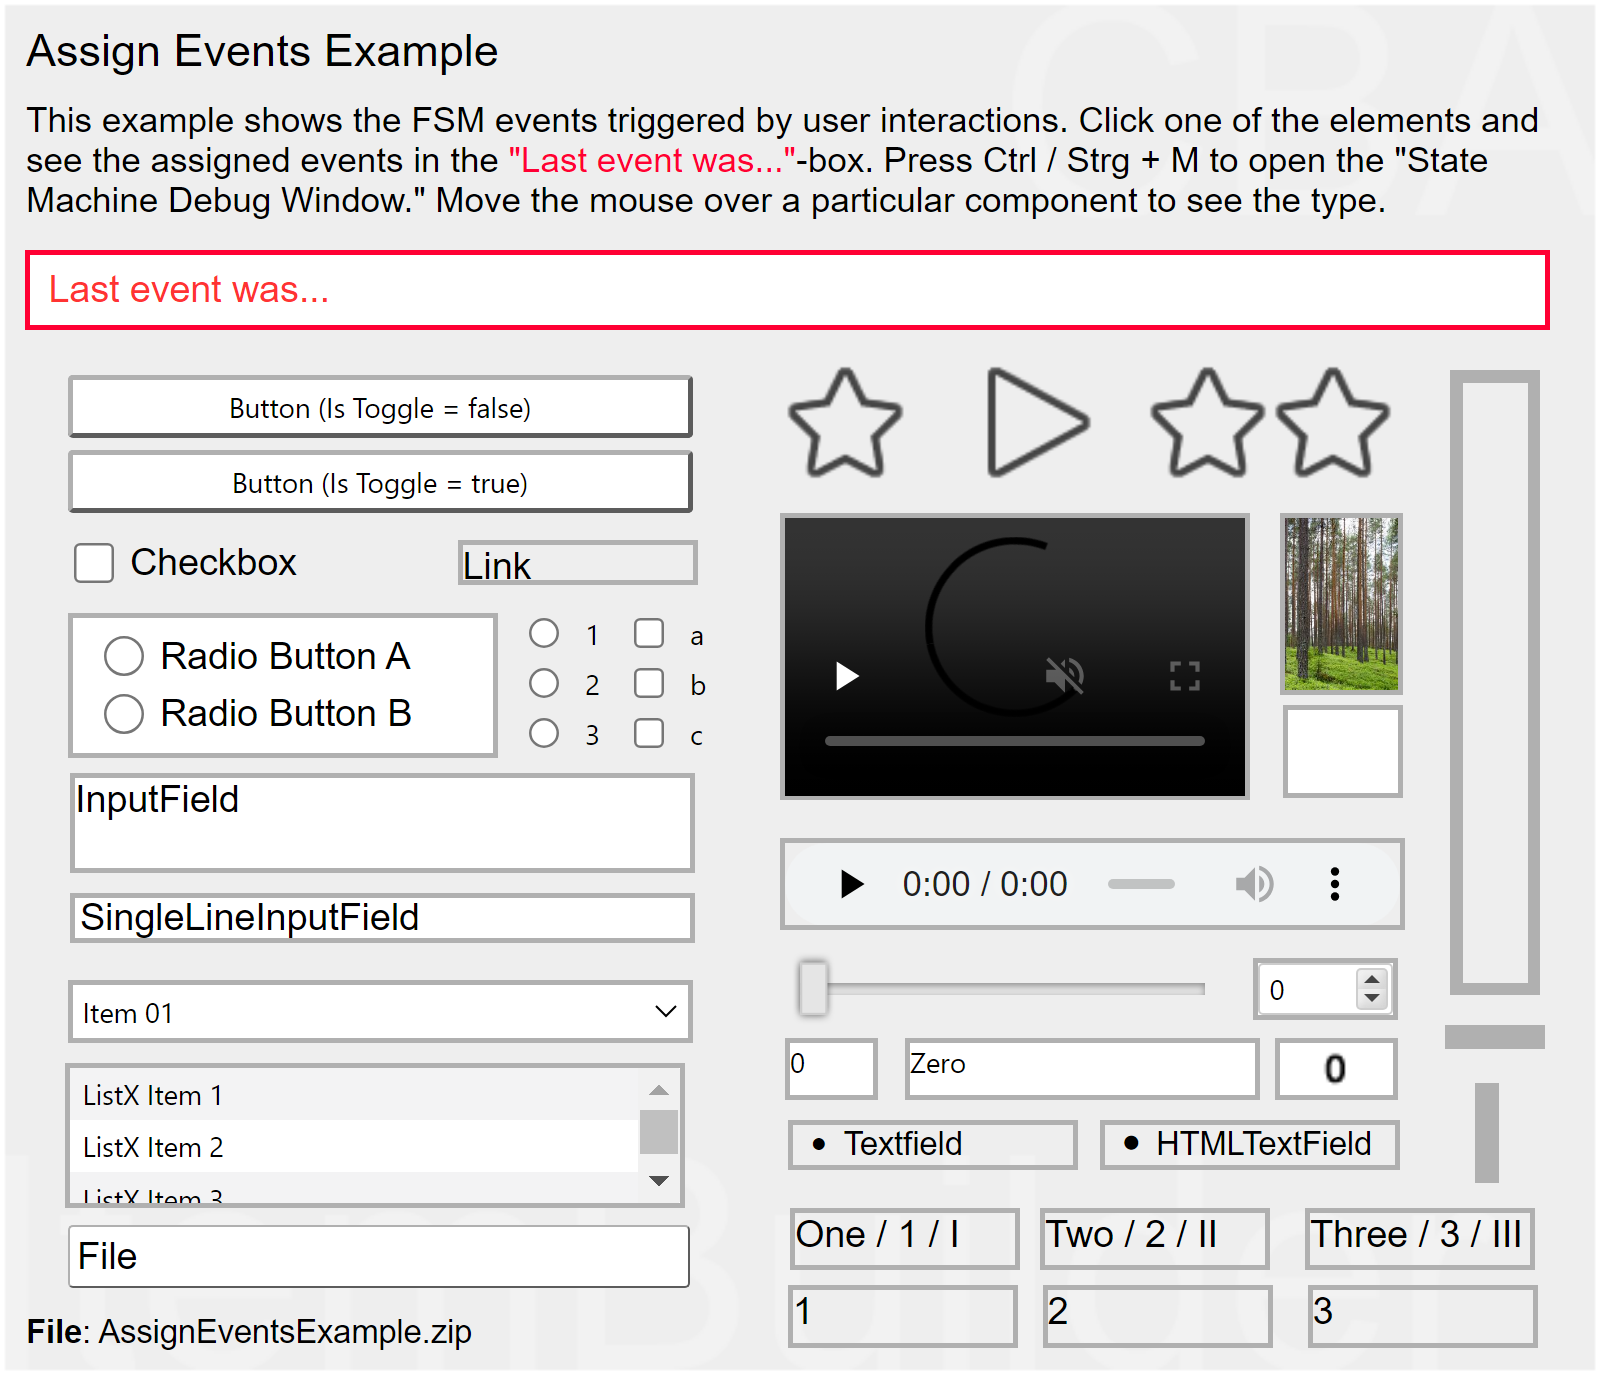Click the horizontal slider handle
This screenshot has width=1600, height=1375.
point(813,989)
